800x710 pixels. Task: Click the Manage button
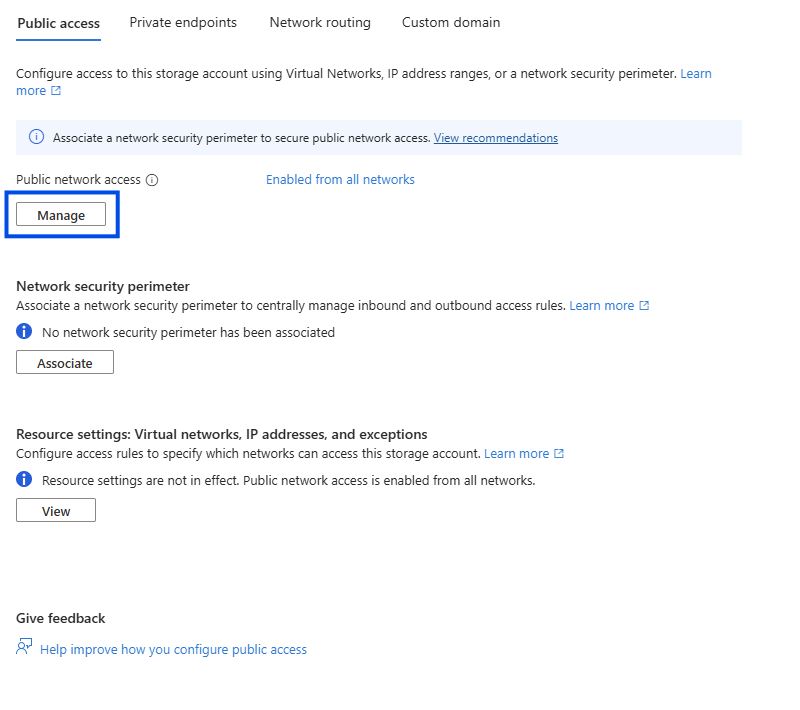61,215
